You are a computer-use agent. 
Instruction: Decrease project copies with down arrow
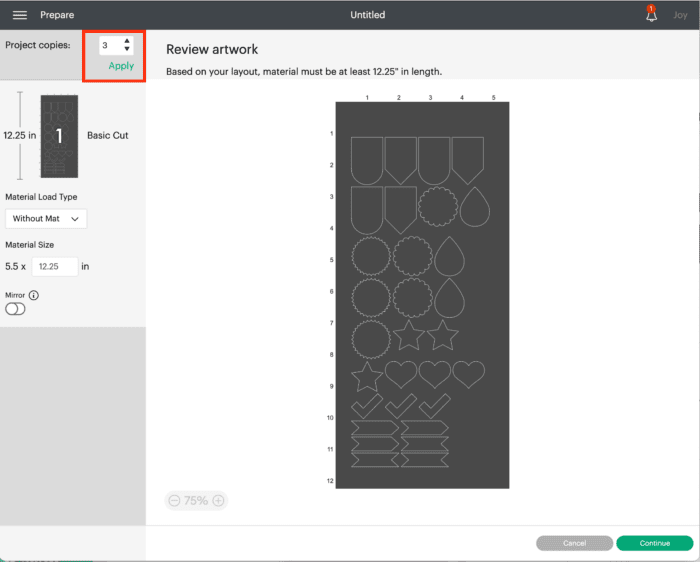pos(127,50)
